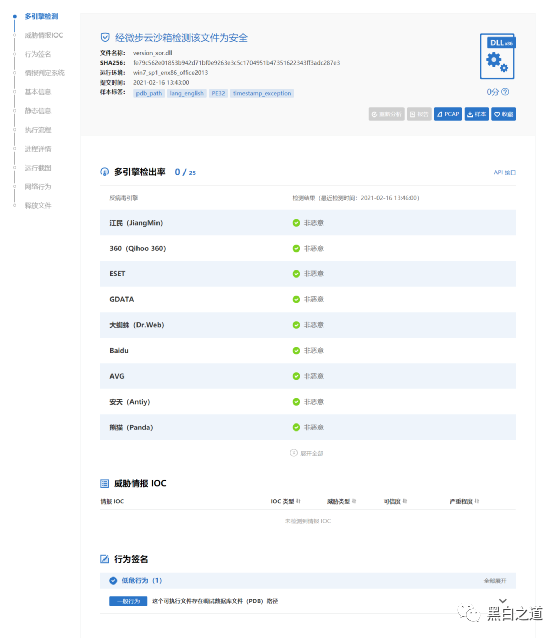Viewport: 560px width, 638px height.
Task: Click the 多引擎检出率 section icon
Action: click(105, 172)
